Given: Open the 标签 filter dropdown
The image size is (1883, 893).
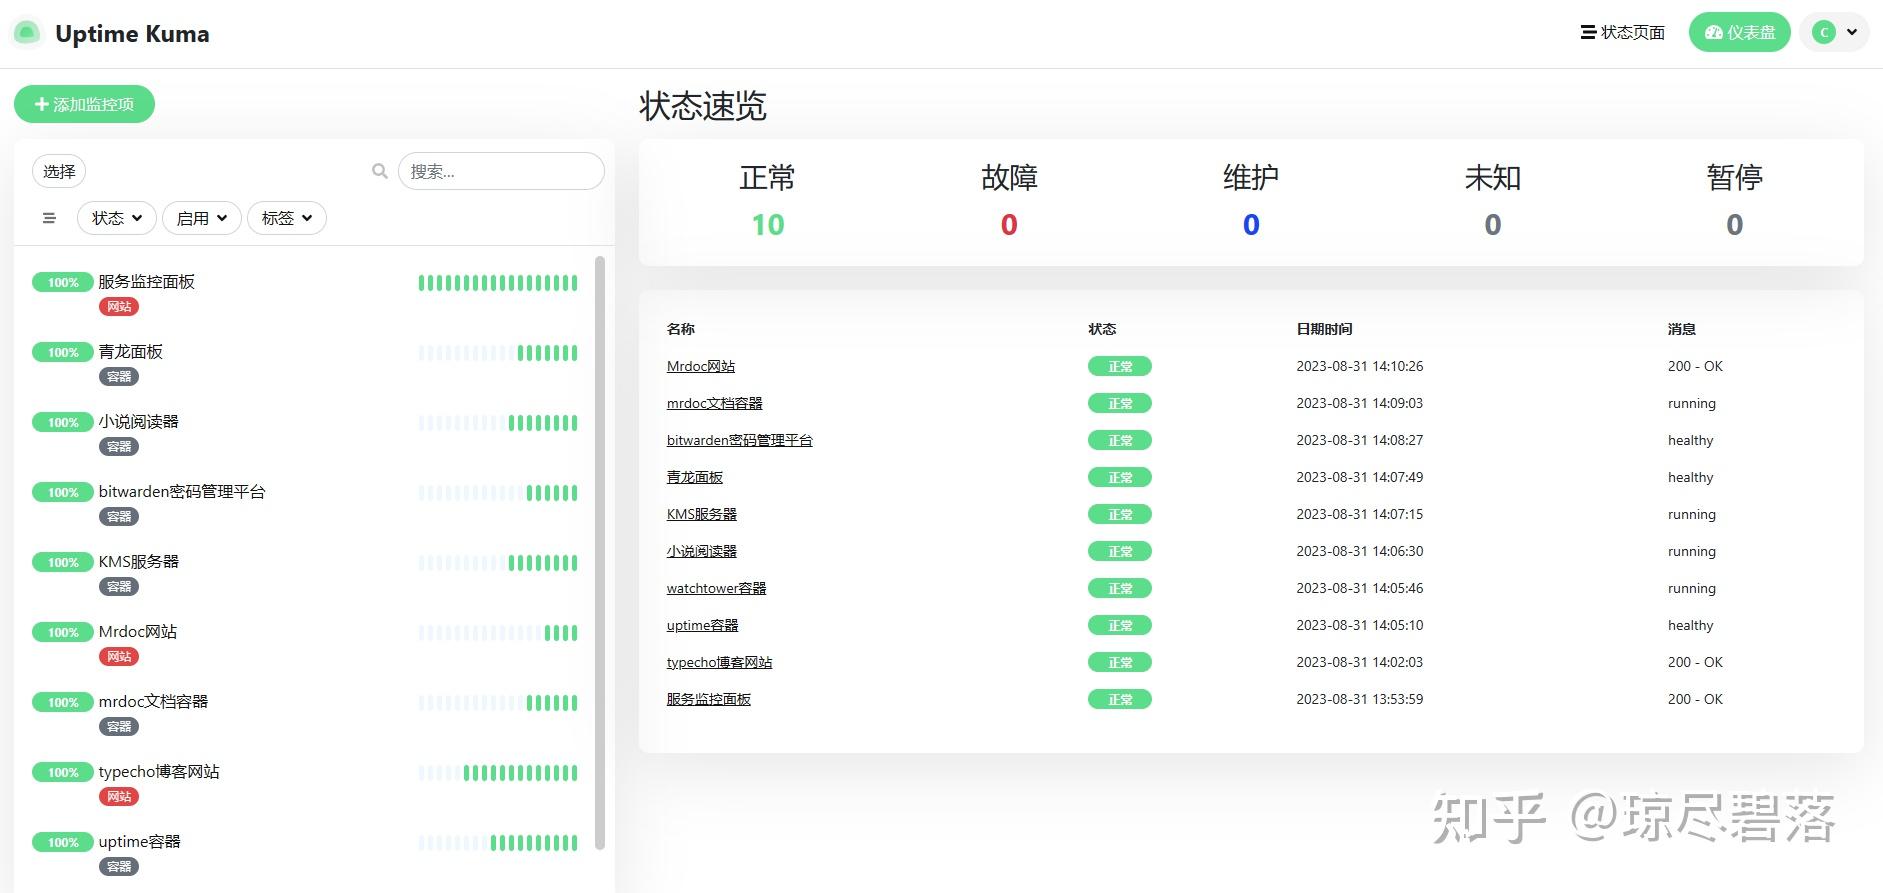Looking at the screenshot, I should (287, 218).
